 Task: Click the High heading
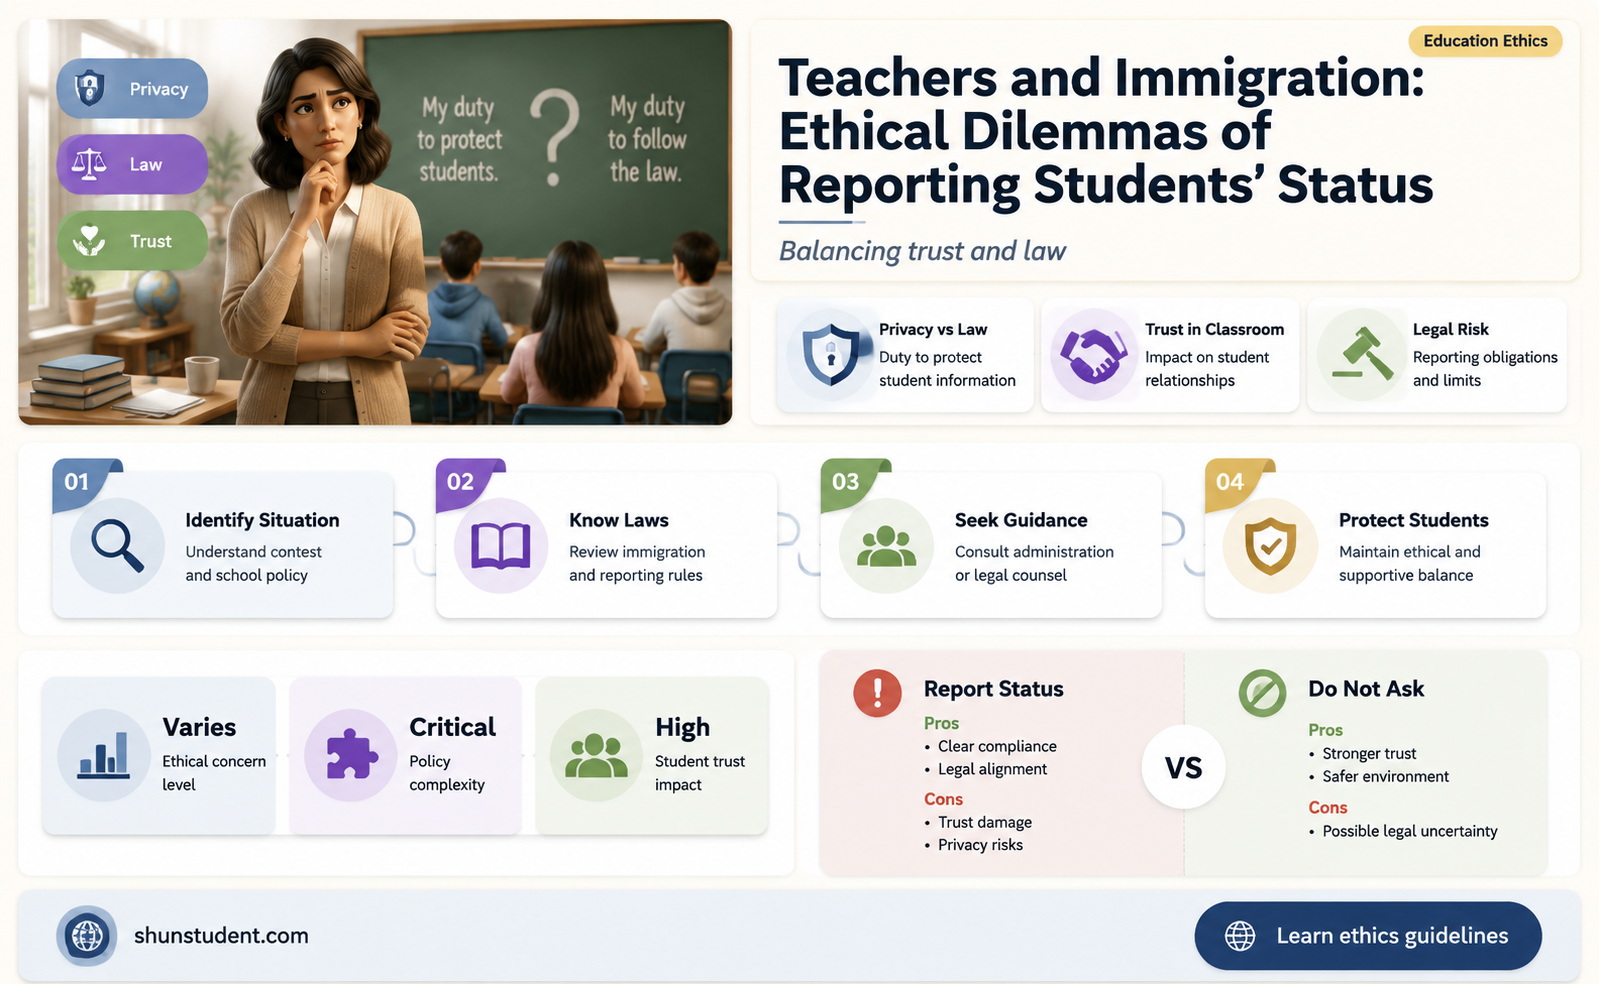point(682,728)
